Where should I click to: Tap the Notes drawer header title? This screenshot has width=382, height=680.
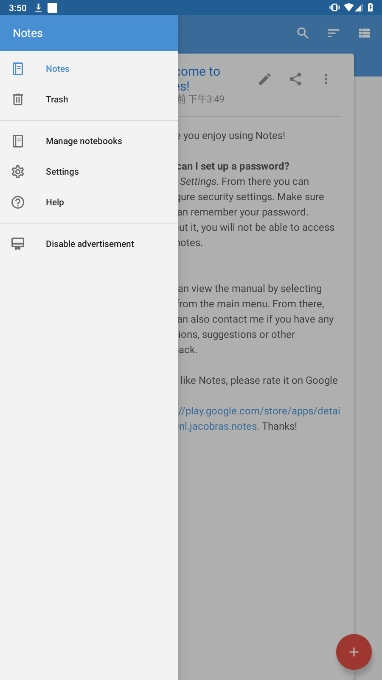[x=28, y=33]
